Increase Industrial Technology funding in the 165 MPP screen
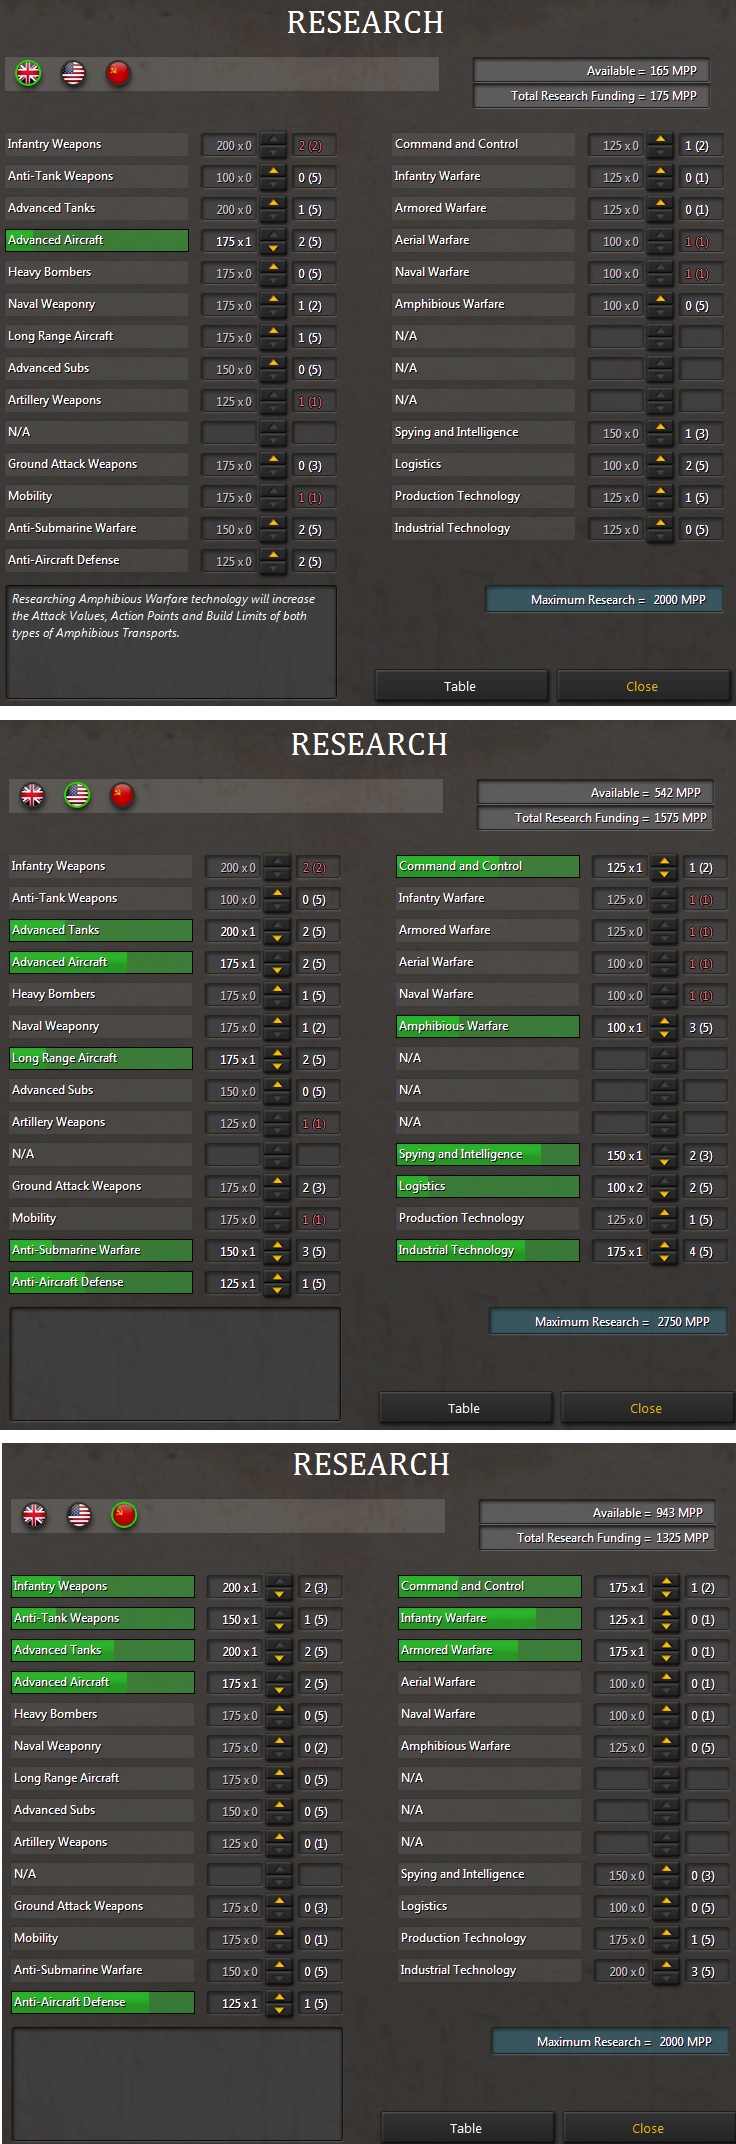Viewport: 736px width, 2144px height. point(660,523)
